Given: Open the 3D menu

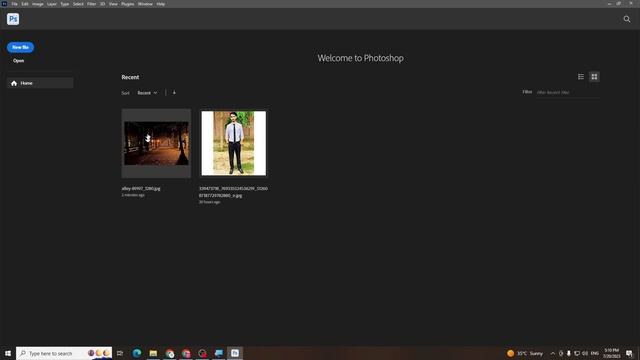Looking at the screenshot, I should (102, 4).
